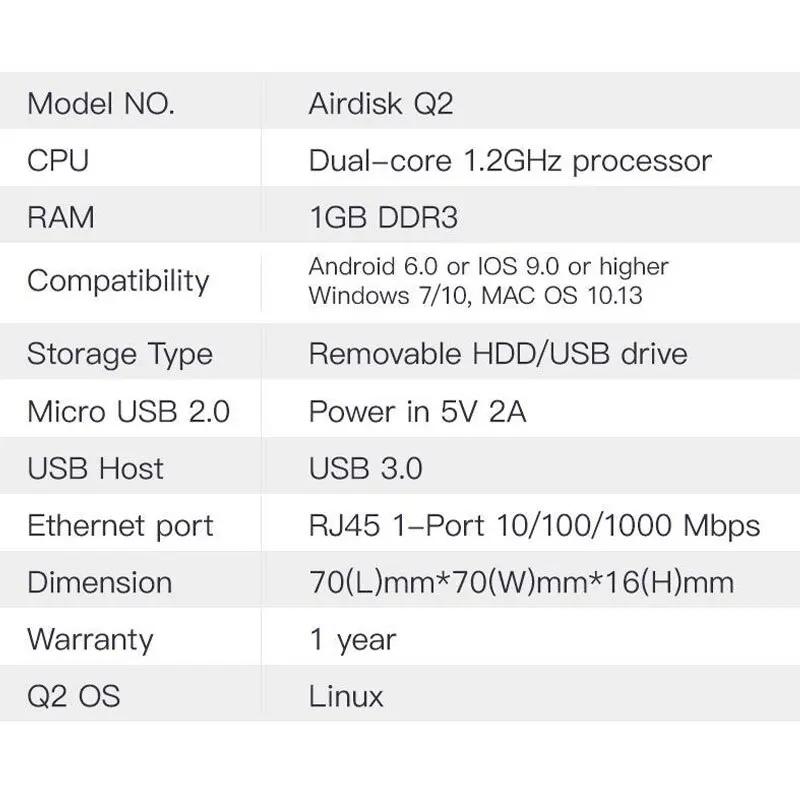Click the CPU row label
The height and width of the screenshot is (800, 800).
[58, 161]
